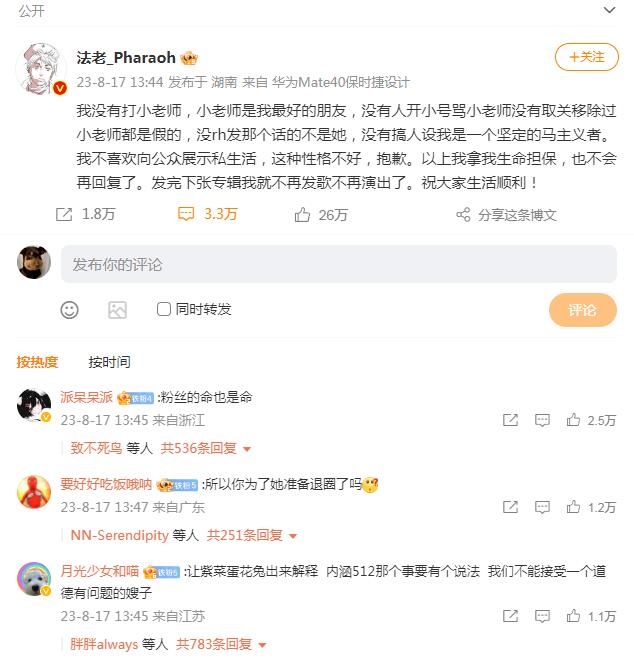The width and height of the screenshot is (634, 666).
Task: Sort comments by 按时间
Action: click(109, 362)
